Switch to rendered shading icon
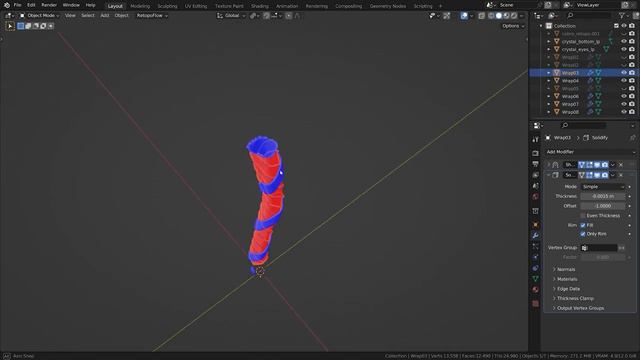Screen dimensions: 640x360 (x=514, y=16)
